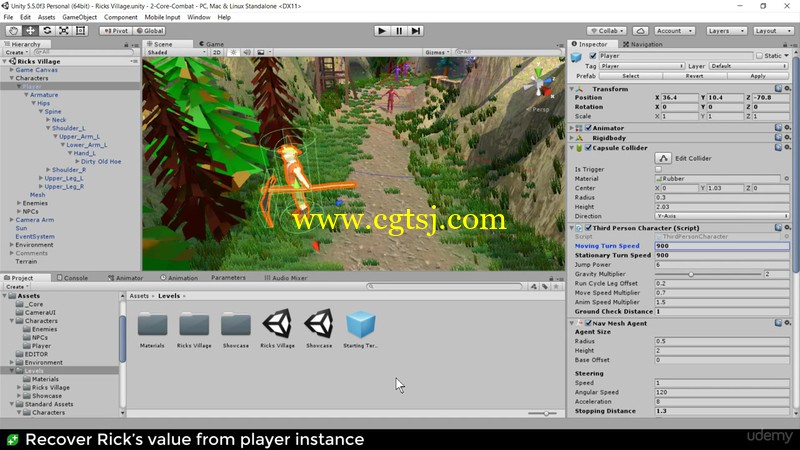Toggle scene audio speaker icon
The image size is (800, 450).
pos(247,52)
